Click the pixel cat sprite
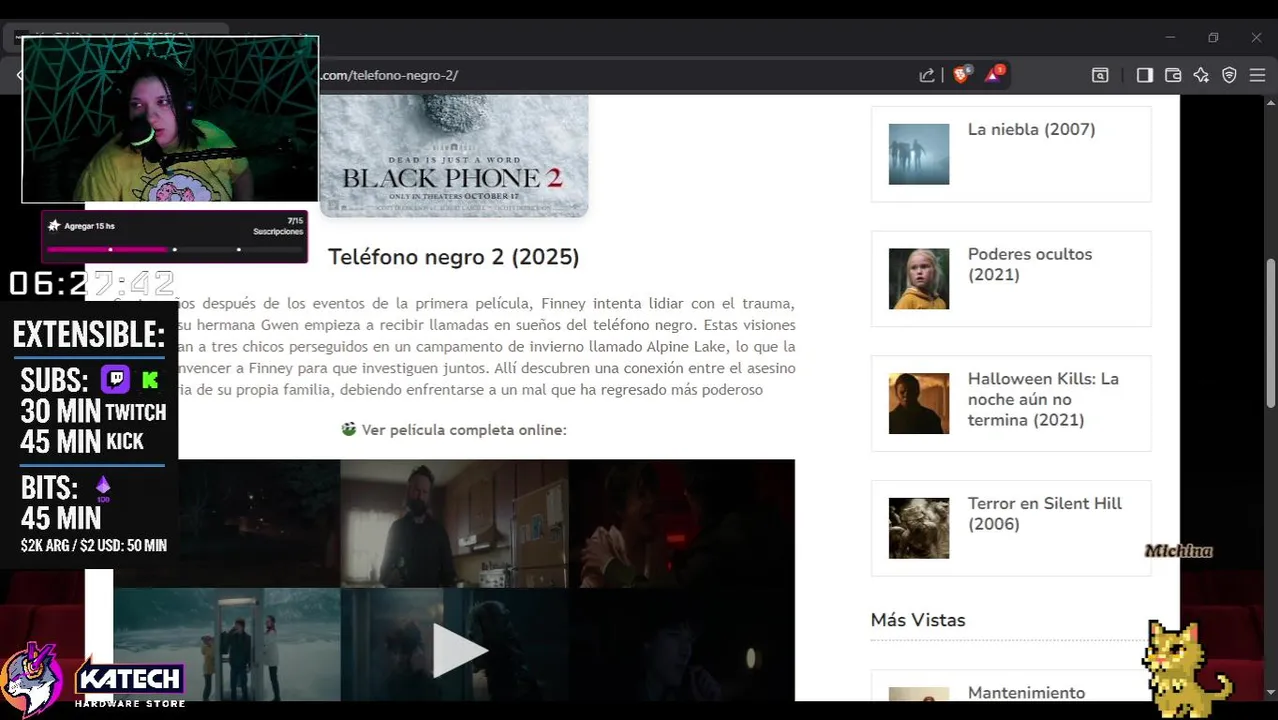 tap(1187, 668)
